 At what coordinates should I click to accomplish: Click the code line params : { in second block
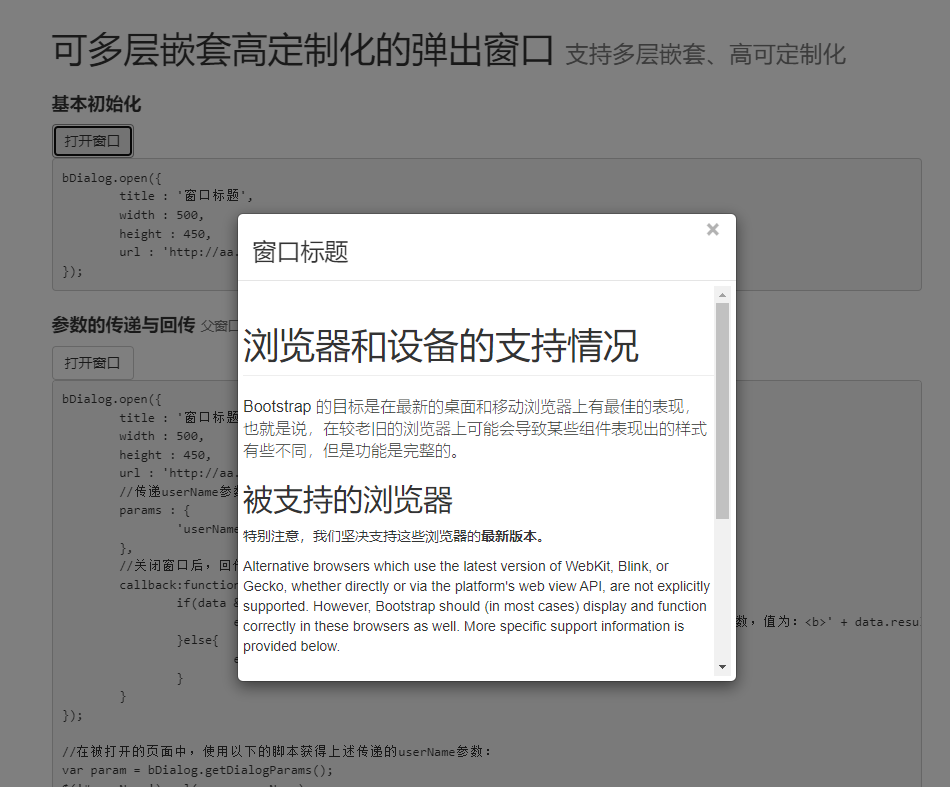pyautogui.click(x=155, y=510)
